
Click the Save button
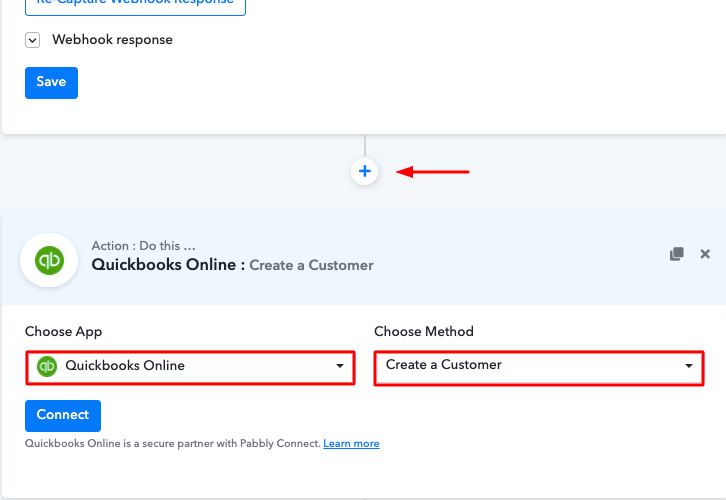51,83
